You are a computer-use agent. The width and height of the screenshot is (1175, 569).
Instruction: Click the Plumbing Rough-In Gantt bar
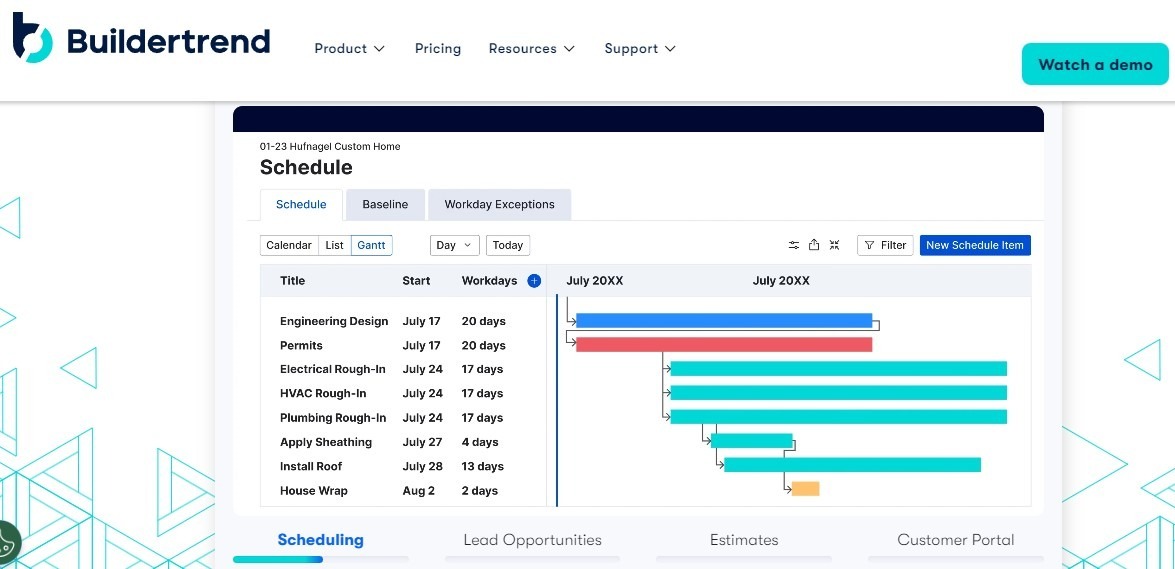click(839, 417)
